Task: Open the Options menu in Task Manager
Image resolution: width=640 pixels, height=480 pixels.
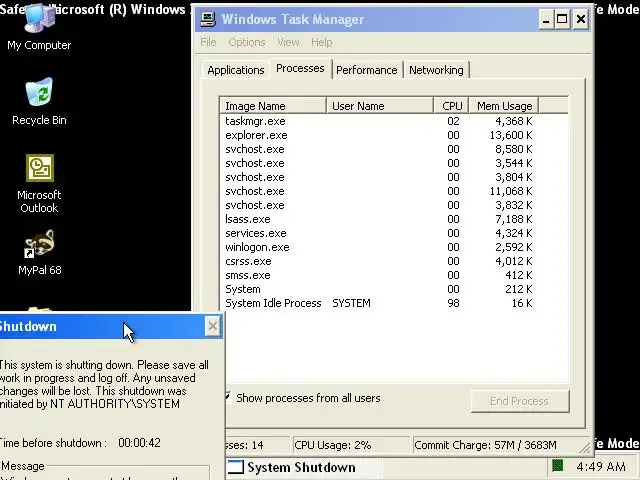Action: tap(247, 42)
